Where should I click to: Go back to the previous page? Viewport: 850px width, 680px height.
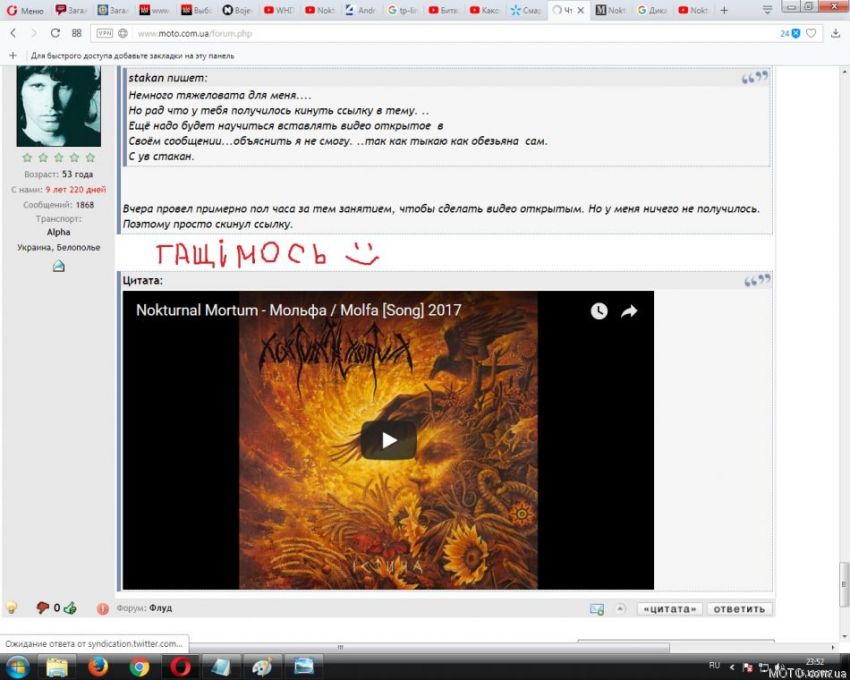click(14, 33)
